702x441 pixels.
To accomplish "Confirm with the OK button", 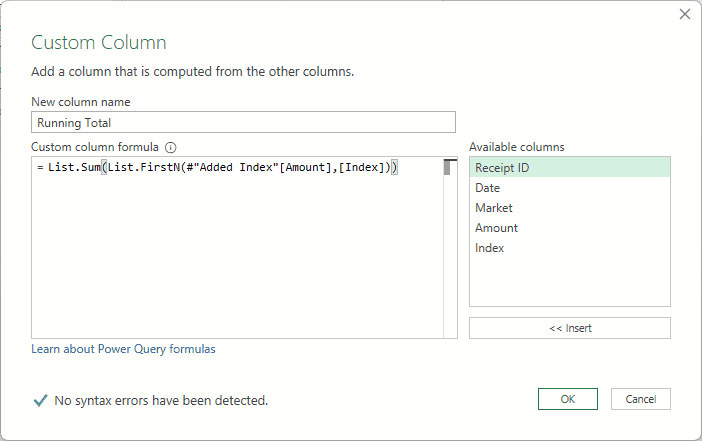I will click(568, 399).
